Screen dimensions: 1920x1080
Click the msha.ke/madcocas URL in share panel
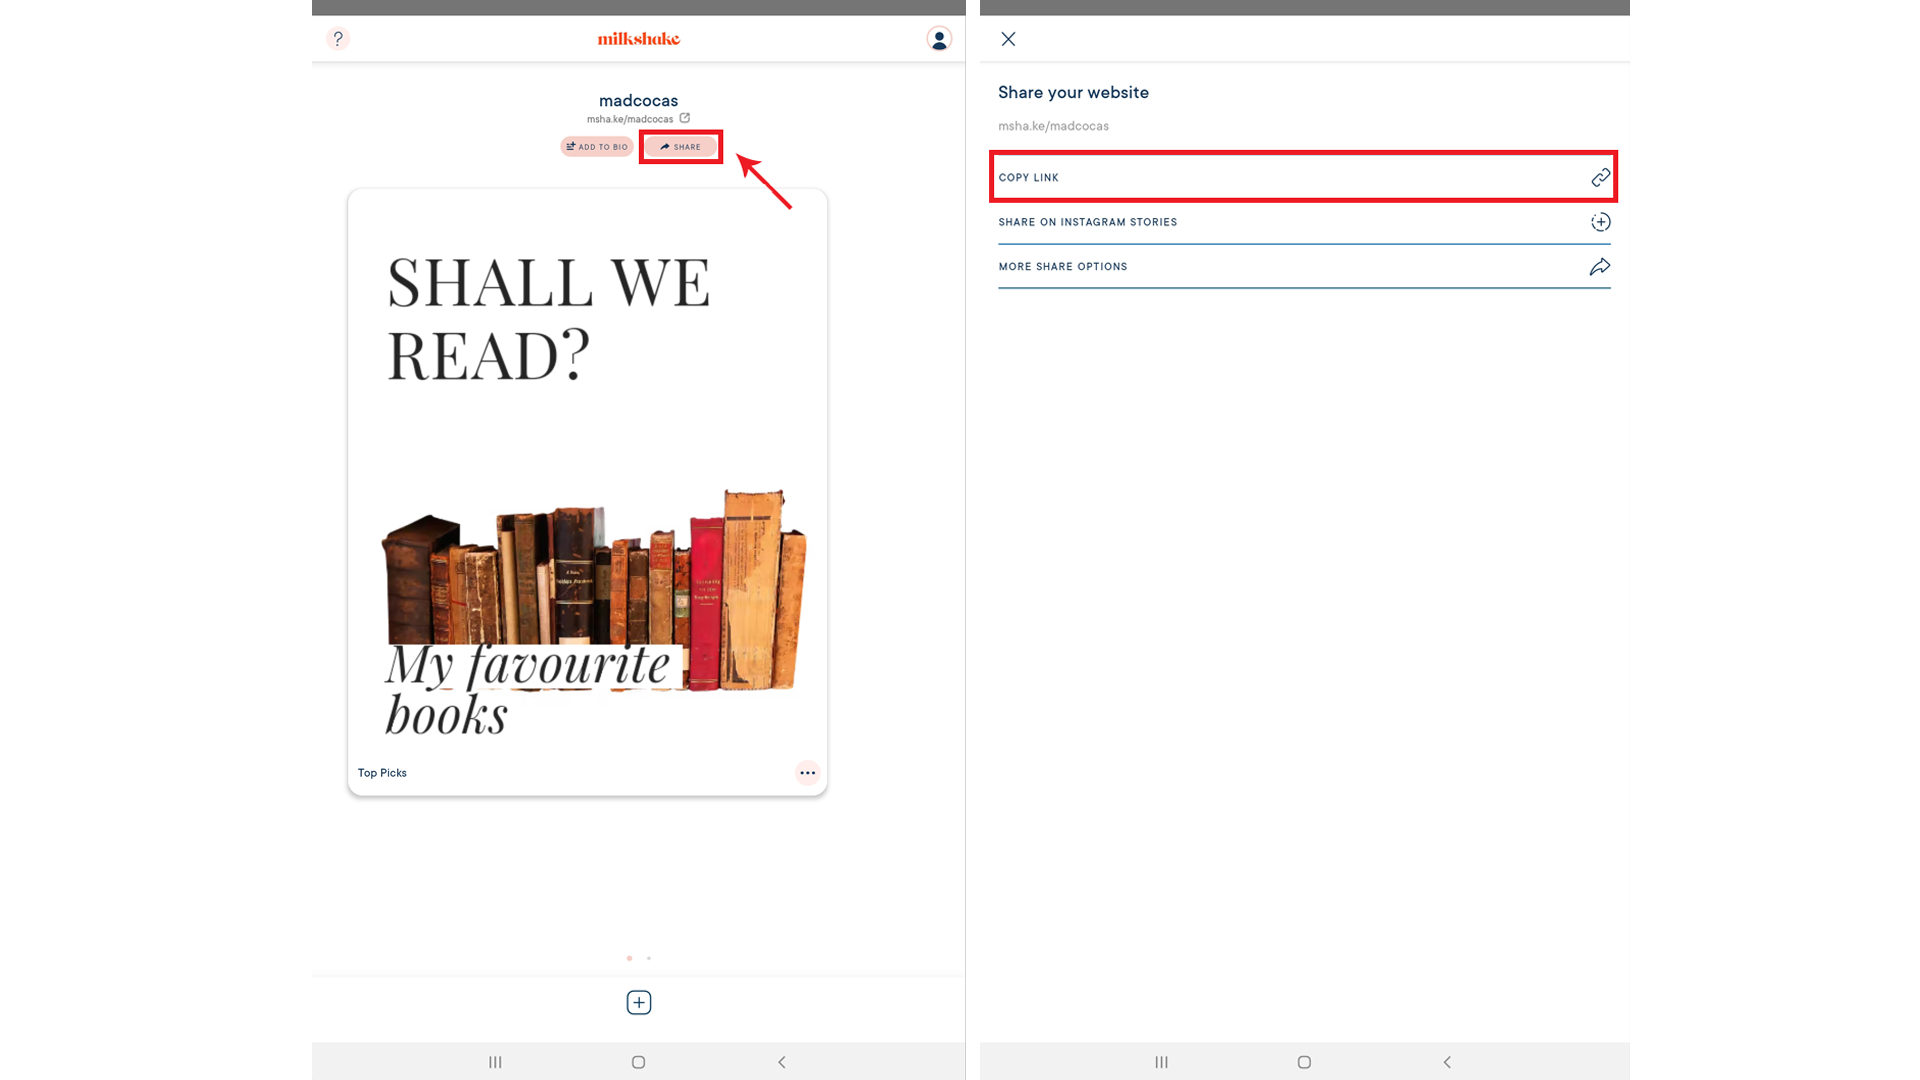coord(1053,126)
